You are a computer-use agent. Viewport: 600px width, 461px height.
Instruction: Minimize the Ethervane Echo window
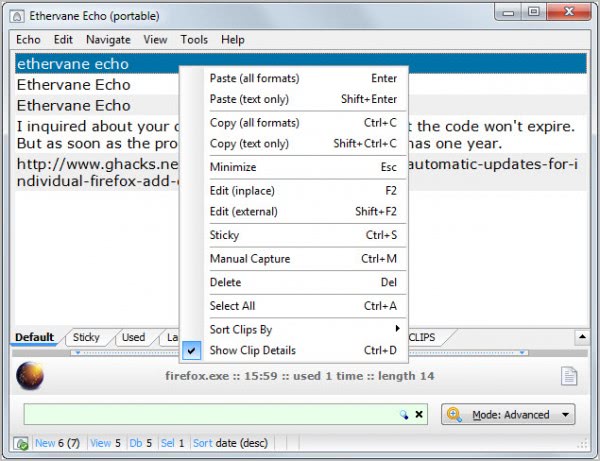coord(508,12)
